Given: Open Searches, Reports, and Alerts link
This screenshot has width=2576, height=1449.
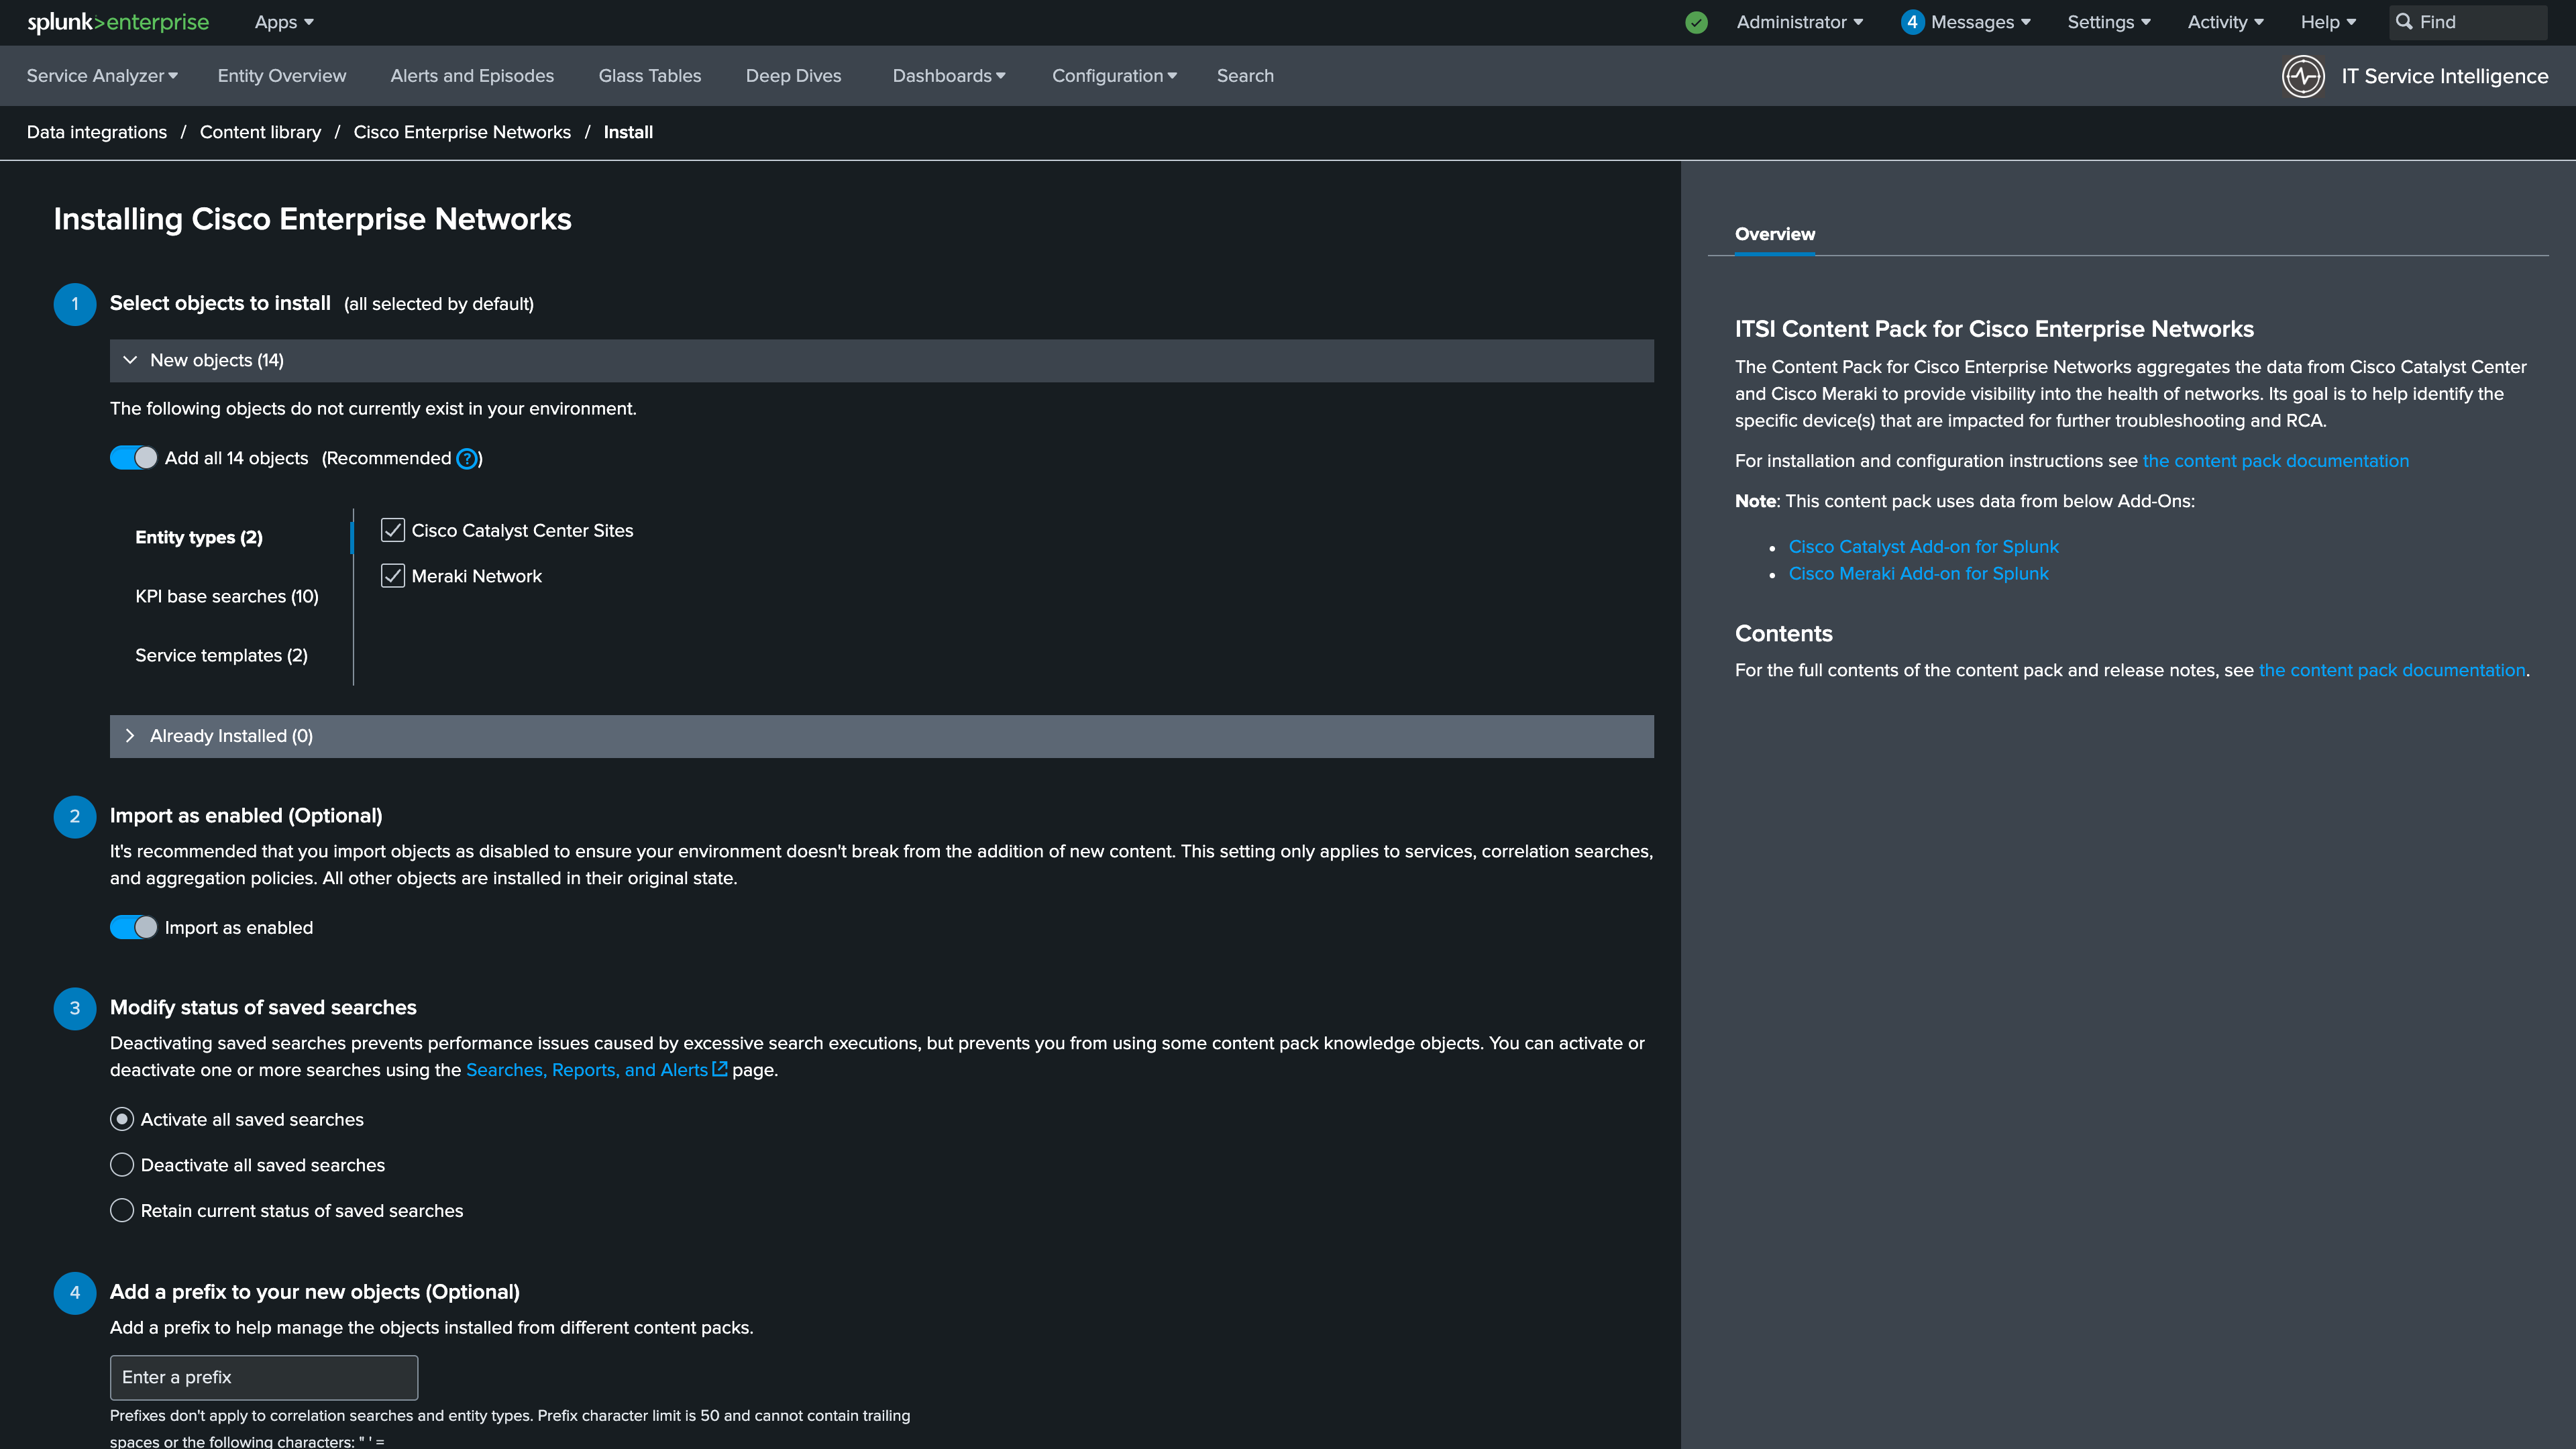Looking at the screenshot, I should [597, 1070].
